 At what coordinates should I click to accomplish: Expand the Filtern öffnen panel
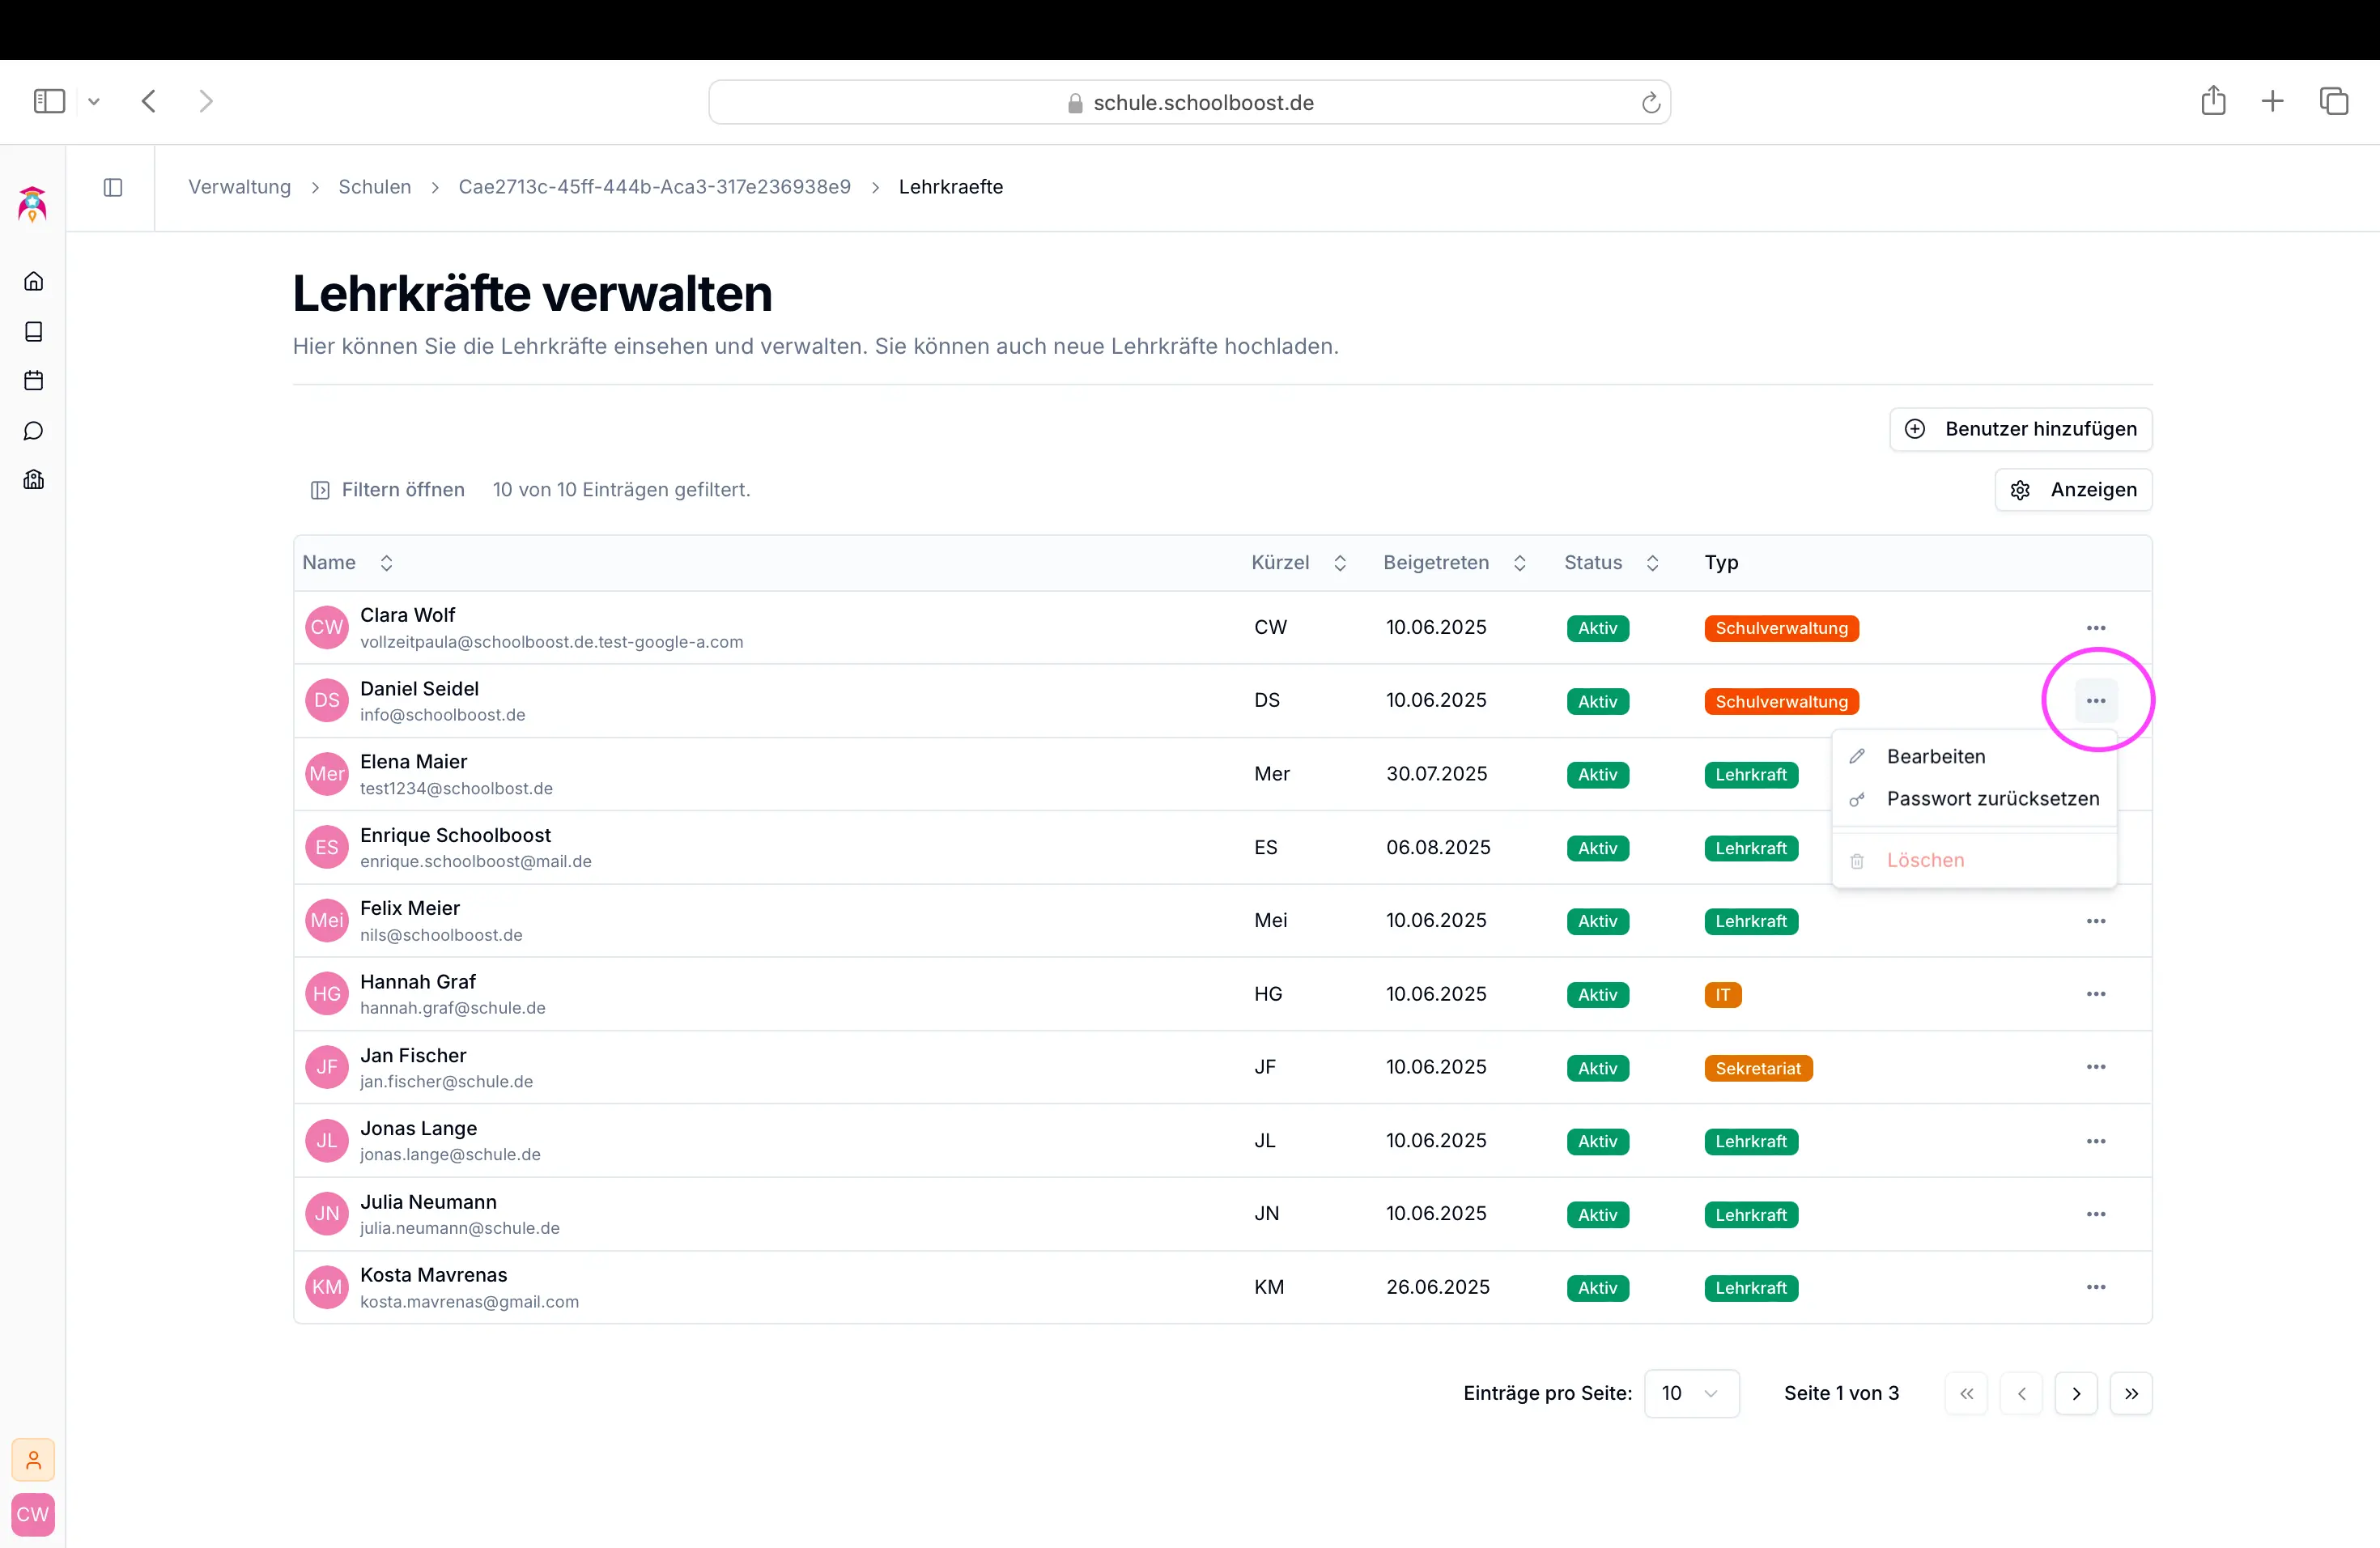tap(388, 490)
